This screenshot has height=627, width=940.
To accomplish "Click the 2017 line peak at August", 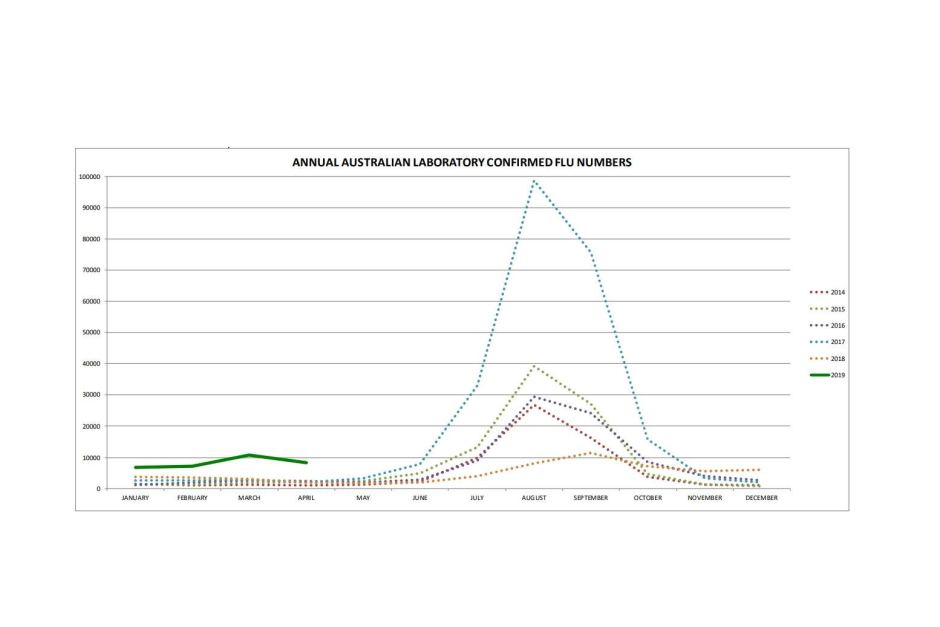I will tap(534, 181).
